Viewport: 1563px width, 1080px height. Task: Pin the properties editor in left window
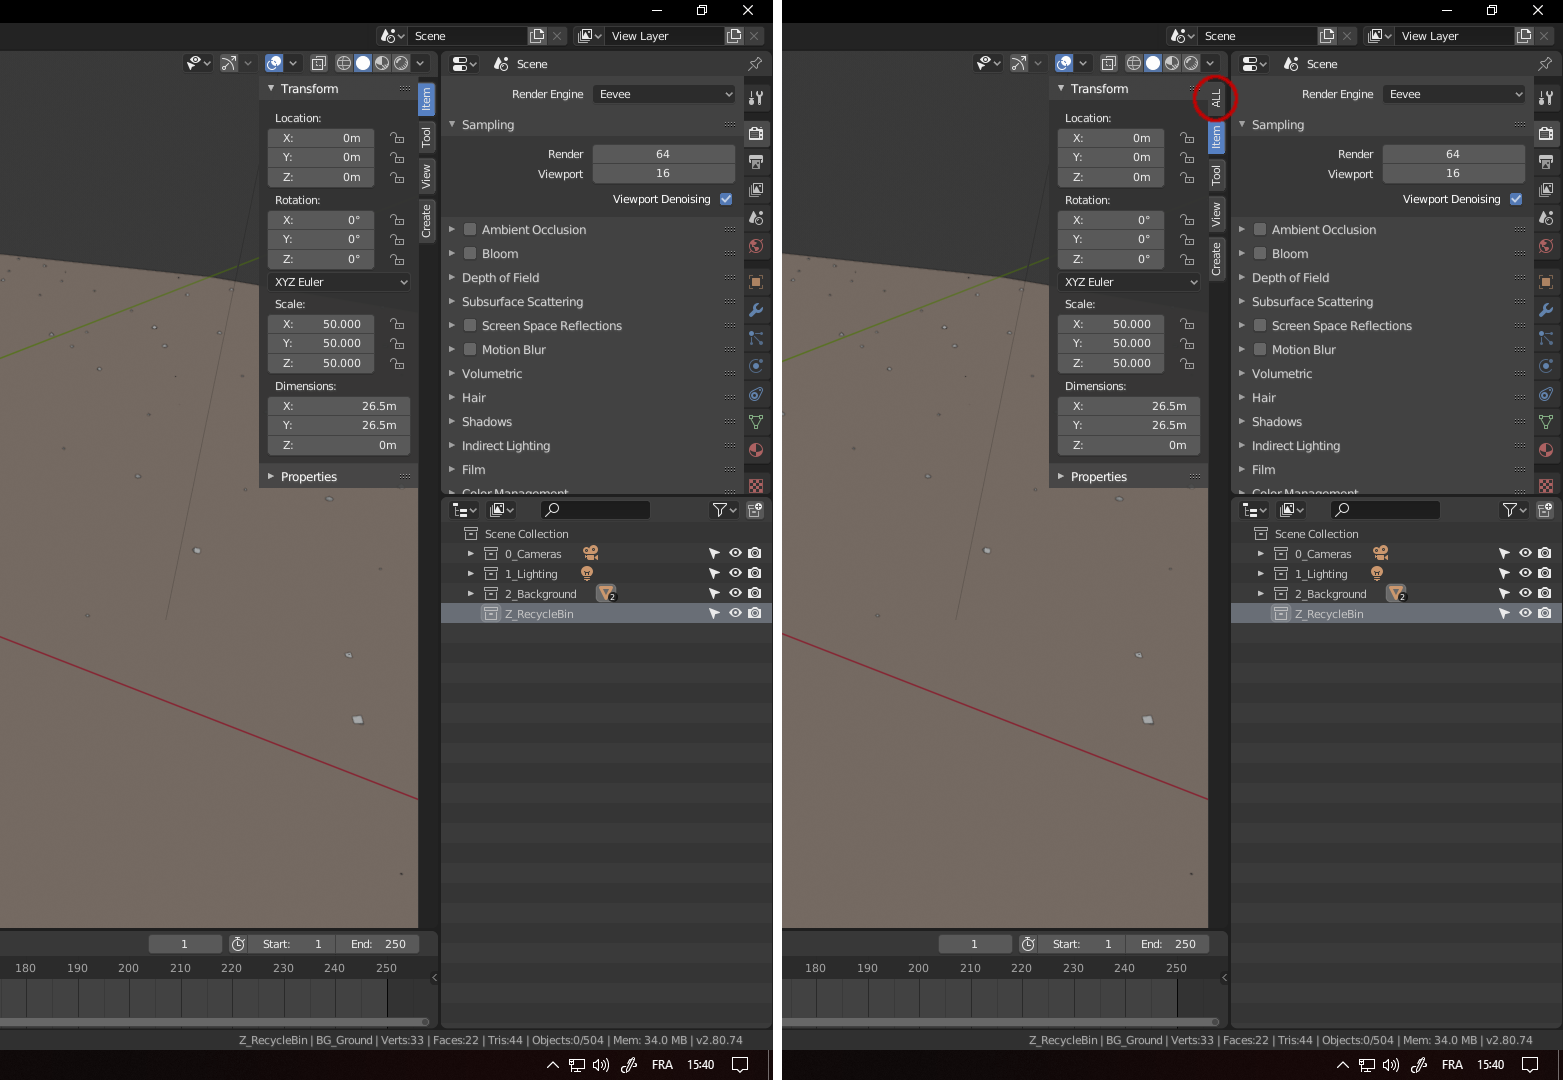(x=755, y=63)
